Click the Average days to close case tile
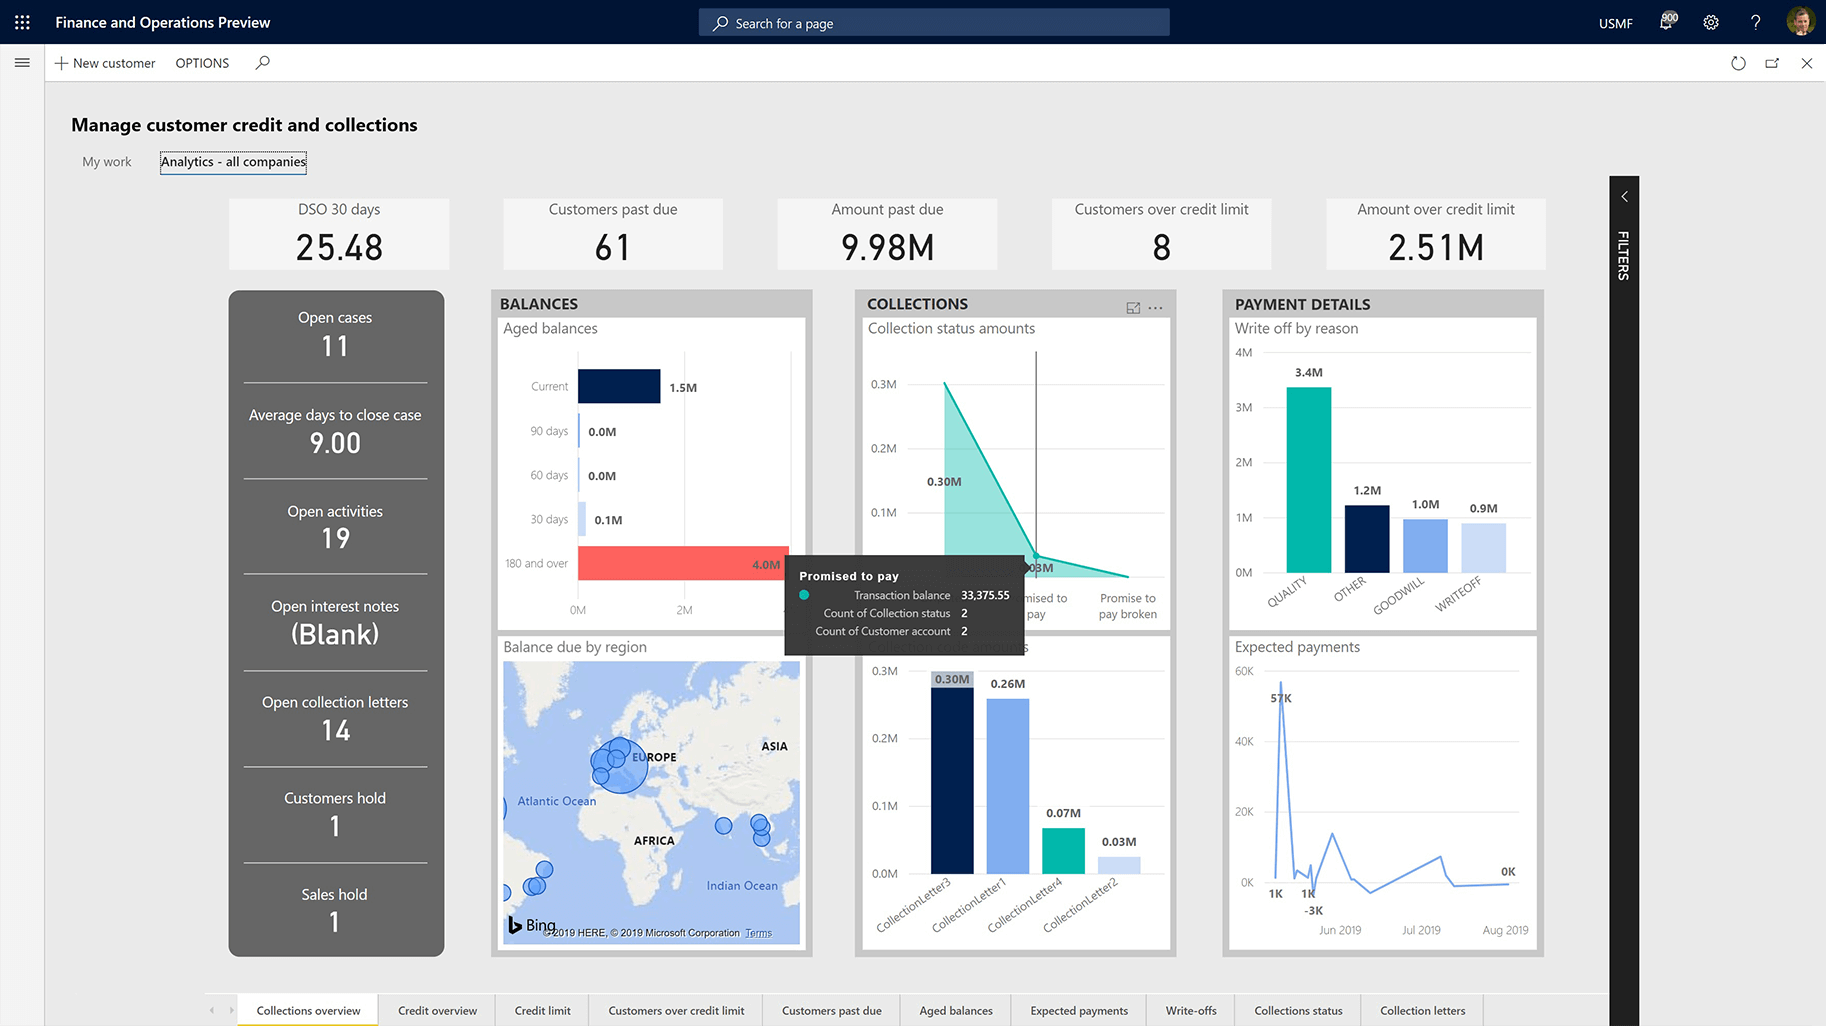The image size is (1826, 1026). 335,430
